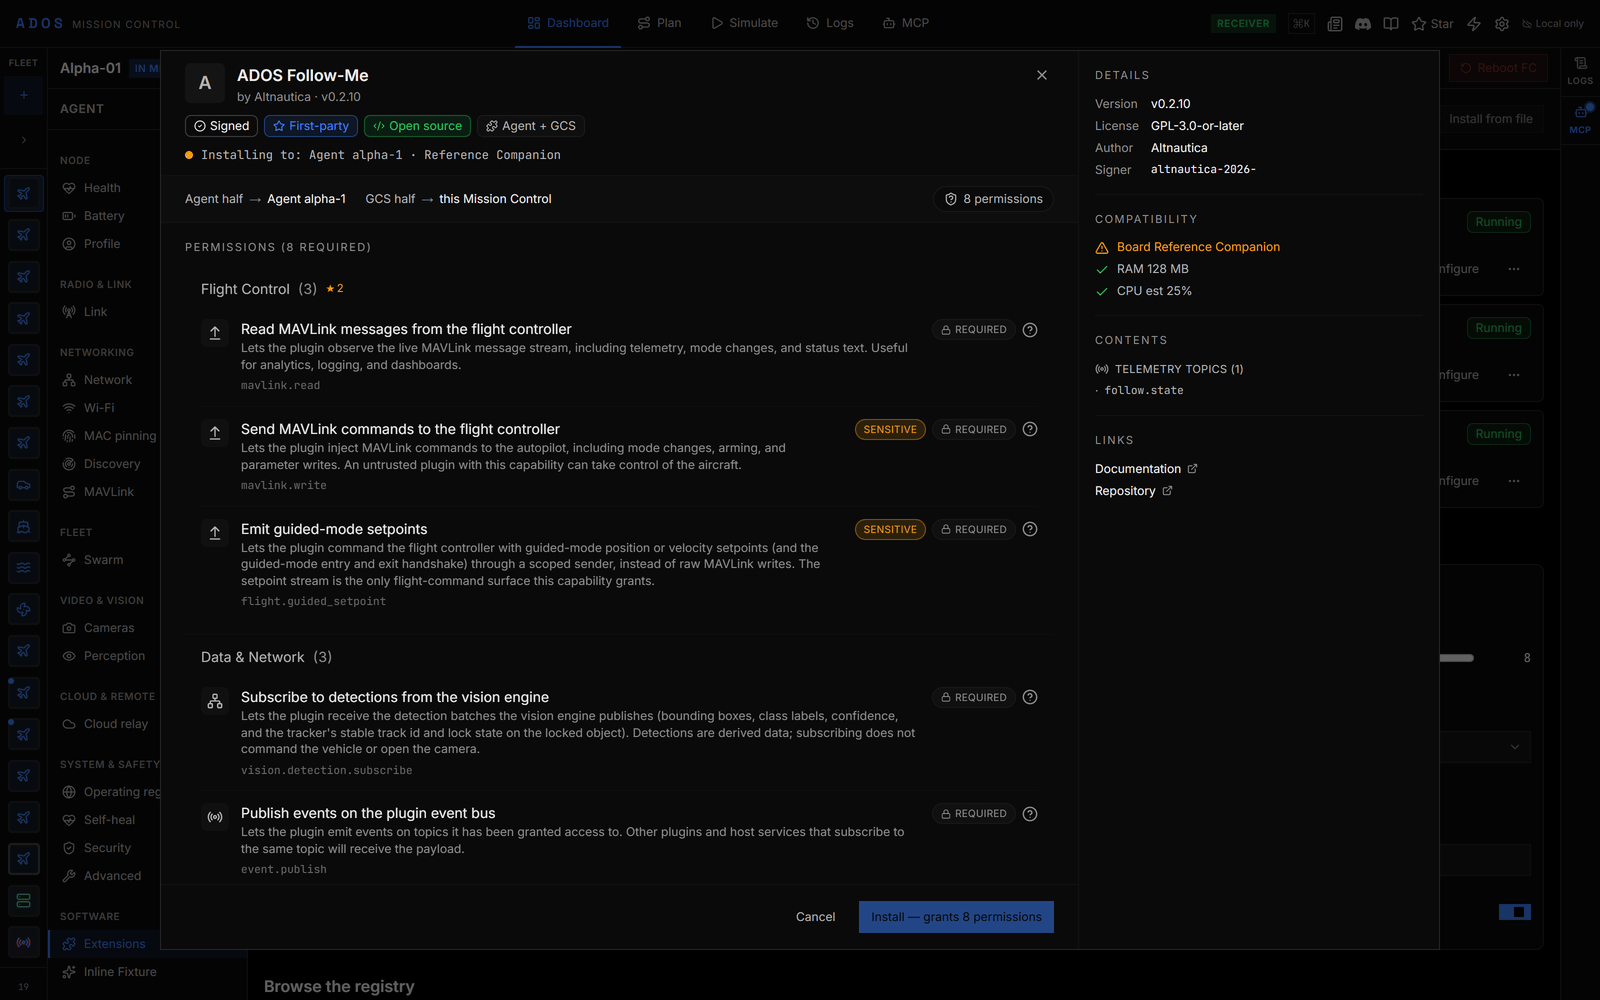The height and width of the screenshot is (1000, 1600).
Task: Expand the fleet sidebar chevron
Action: click(x=24, y=140)
